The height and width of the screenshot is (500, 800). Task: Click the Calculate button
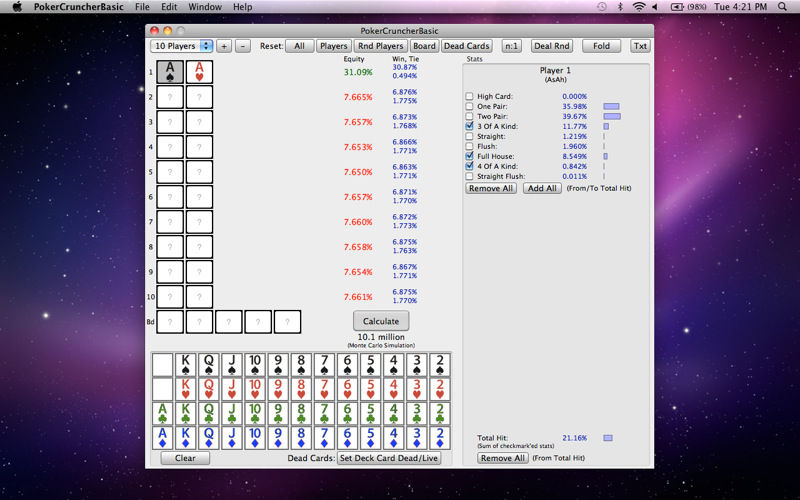381,321
